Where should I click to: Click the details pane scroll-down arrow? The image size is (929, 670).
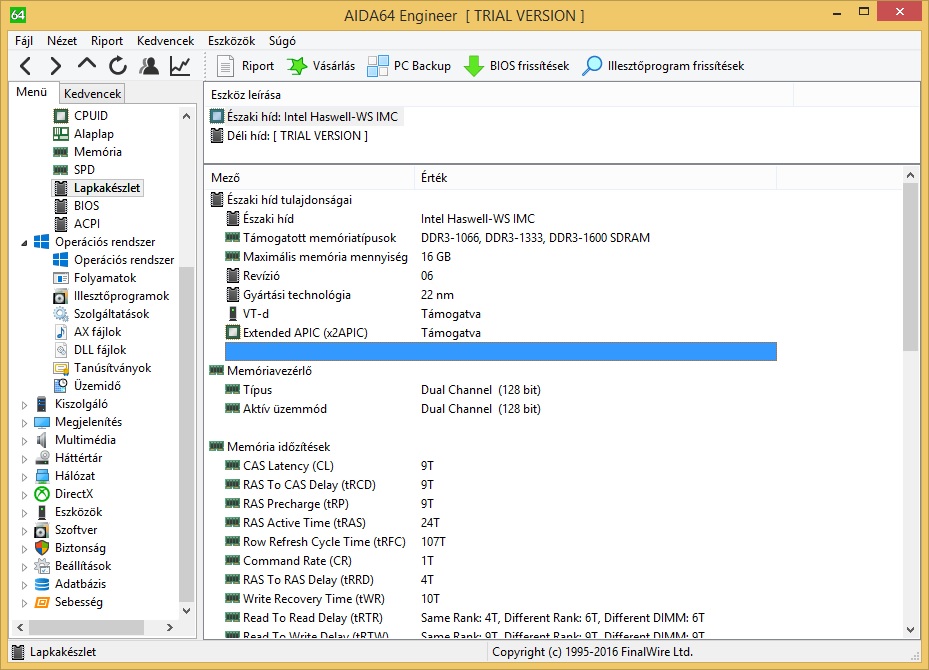(x=911, y=630)
